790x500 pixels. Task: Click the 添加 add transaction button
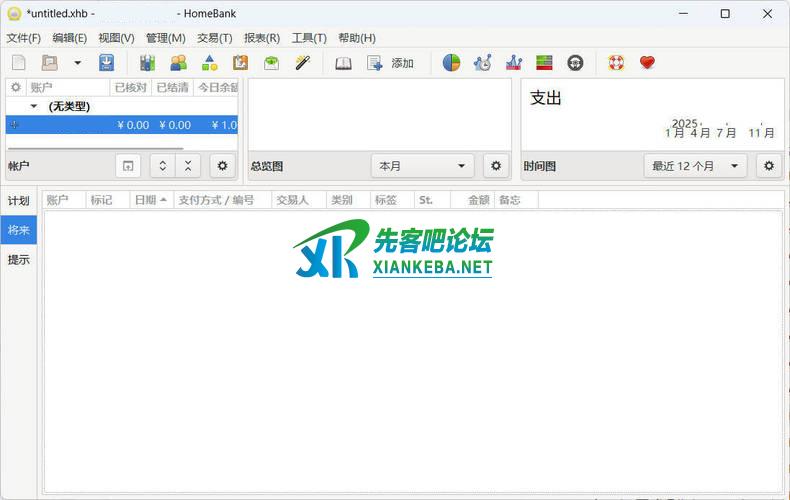pyautogui.click(x=391, y=63)
